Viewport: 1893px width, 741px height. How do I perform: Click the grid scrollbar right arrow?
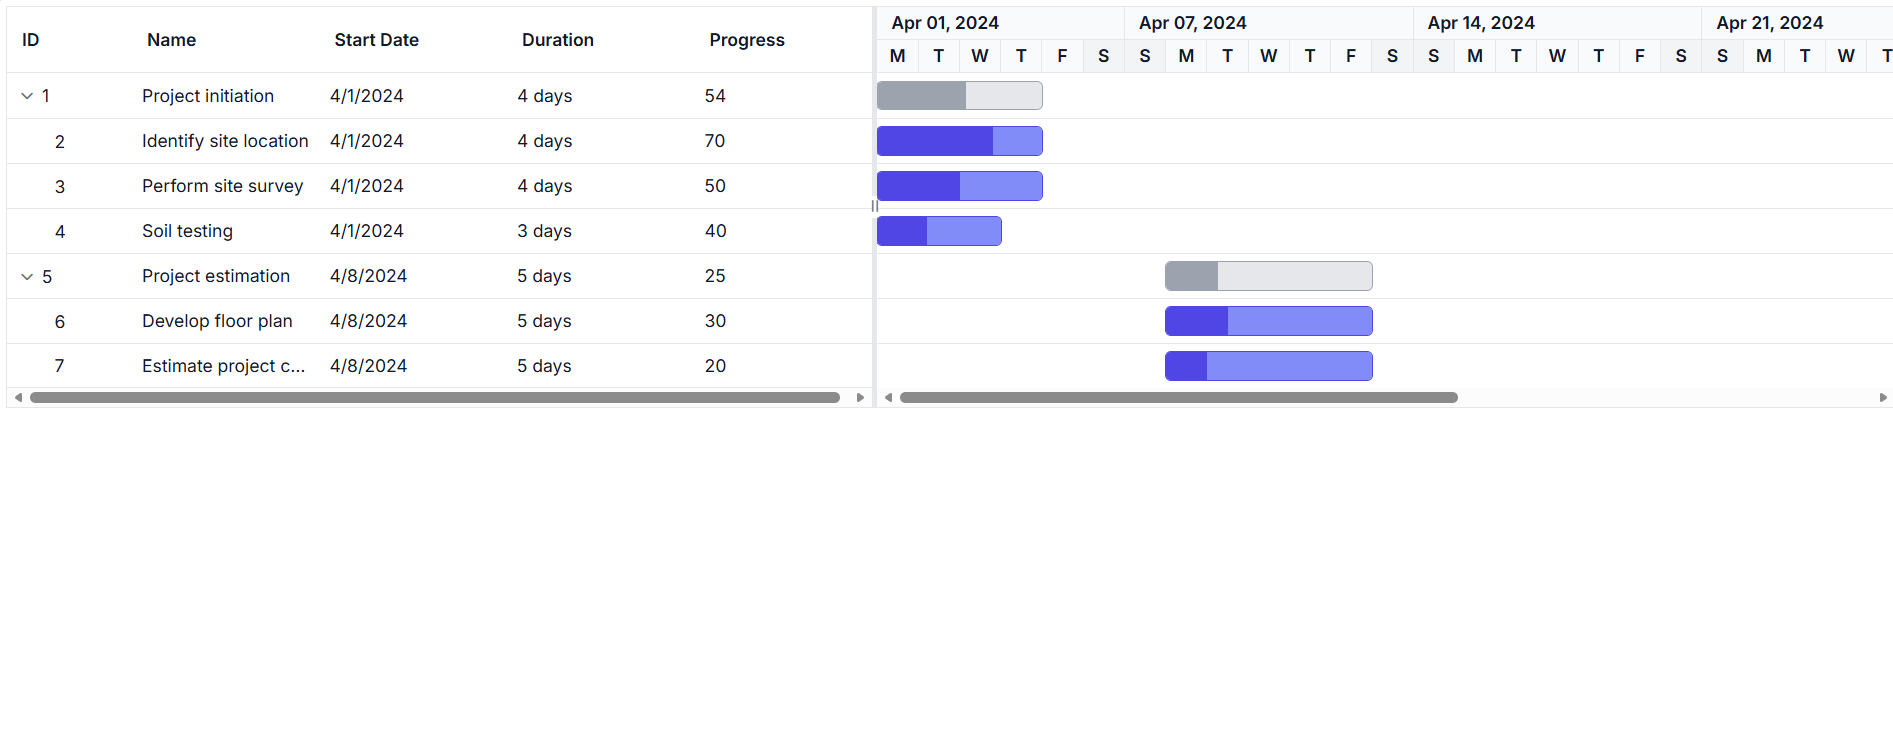860,398
